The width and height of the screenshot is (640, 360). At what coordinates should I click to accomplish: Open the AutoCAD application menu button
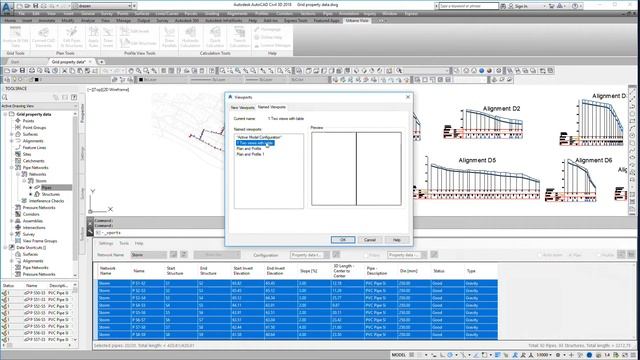point(7,8)
